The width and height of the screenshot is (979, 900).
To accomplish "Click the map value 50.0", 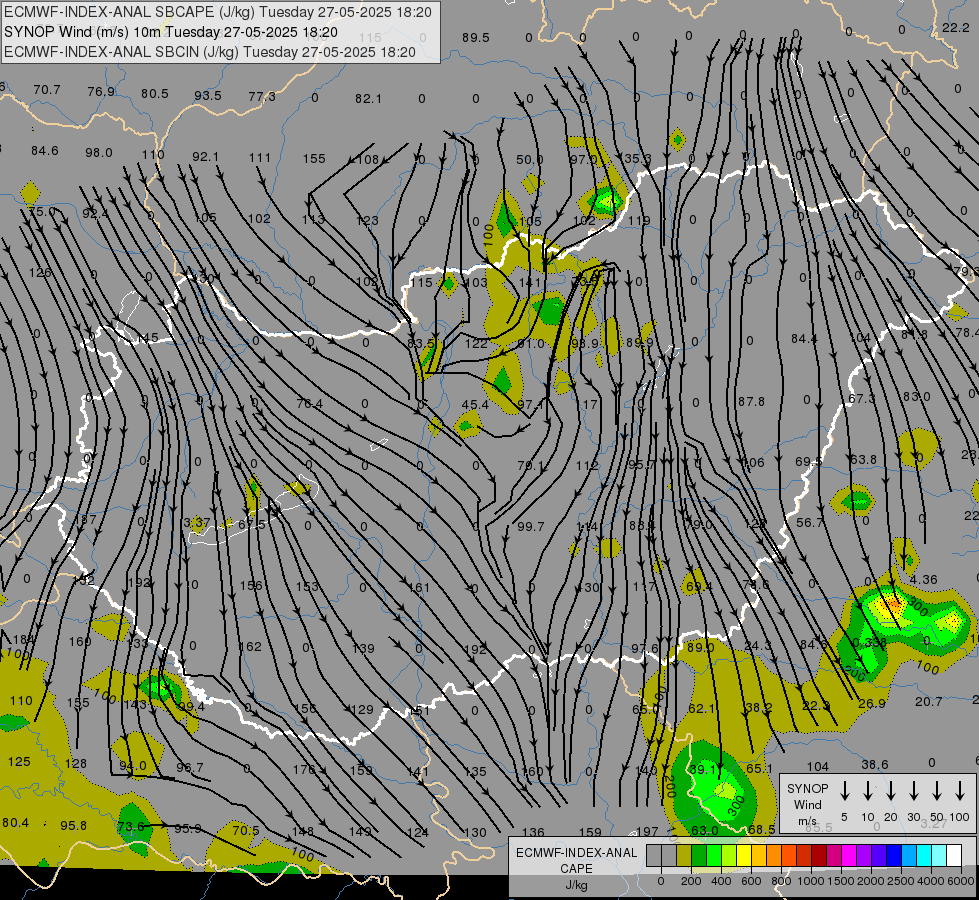I will point(529,159).
